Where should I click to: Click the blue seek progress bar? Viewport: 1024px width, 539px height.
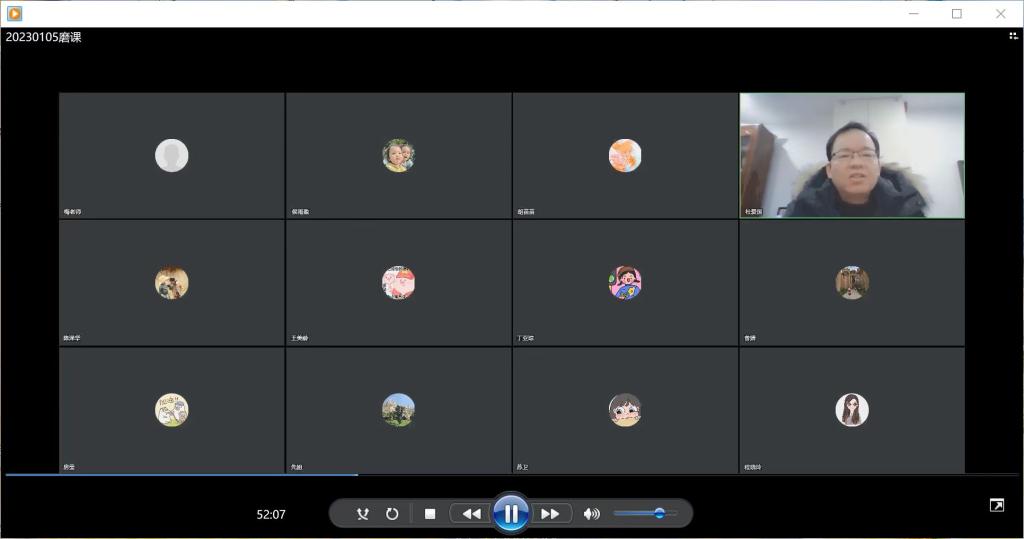point(180,475)
